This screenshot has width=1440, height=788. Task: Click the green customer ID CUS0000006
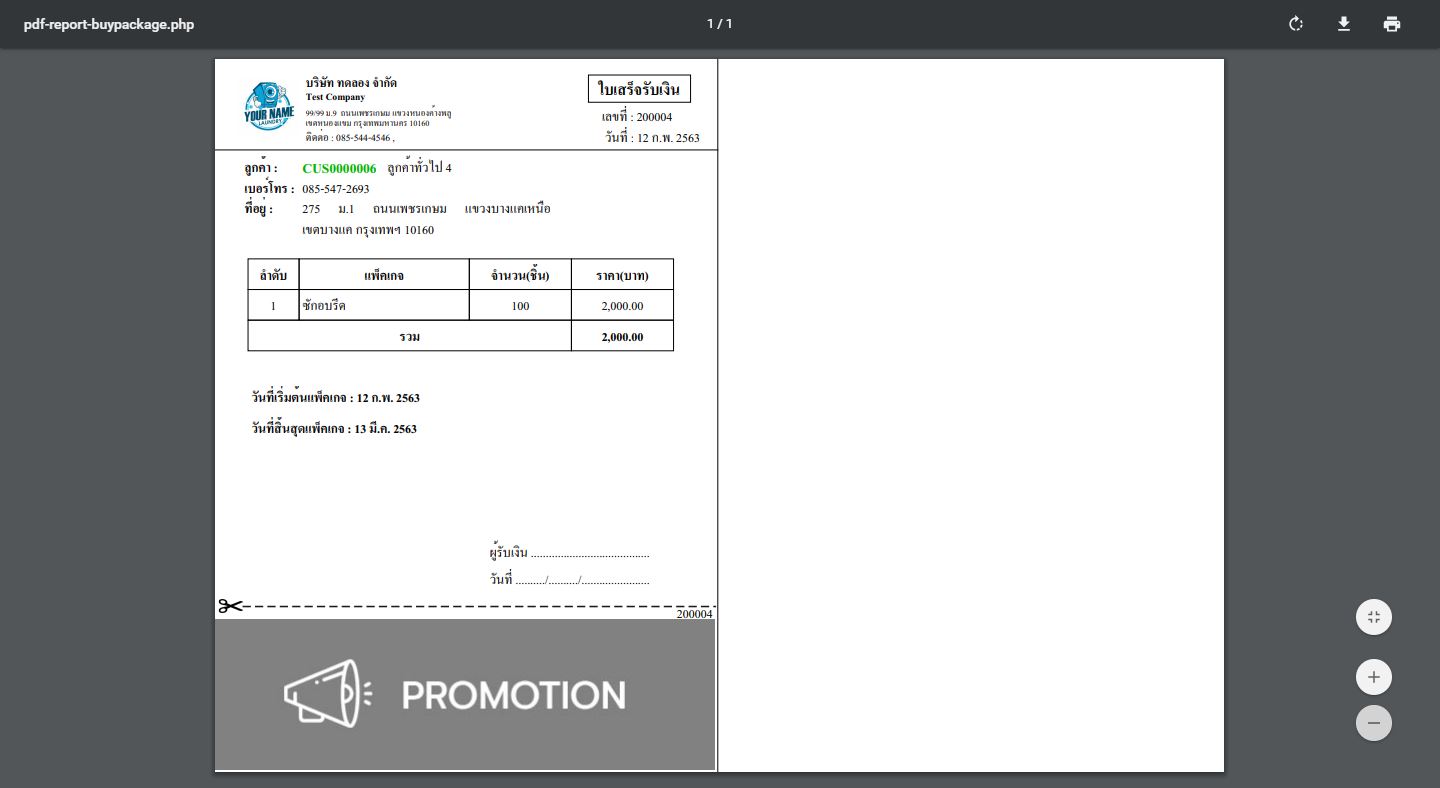click(x=339, y=168)
